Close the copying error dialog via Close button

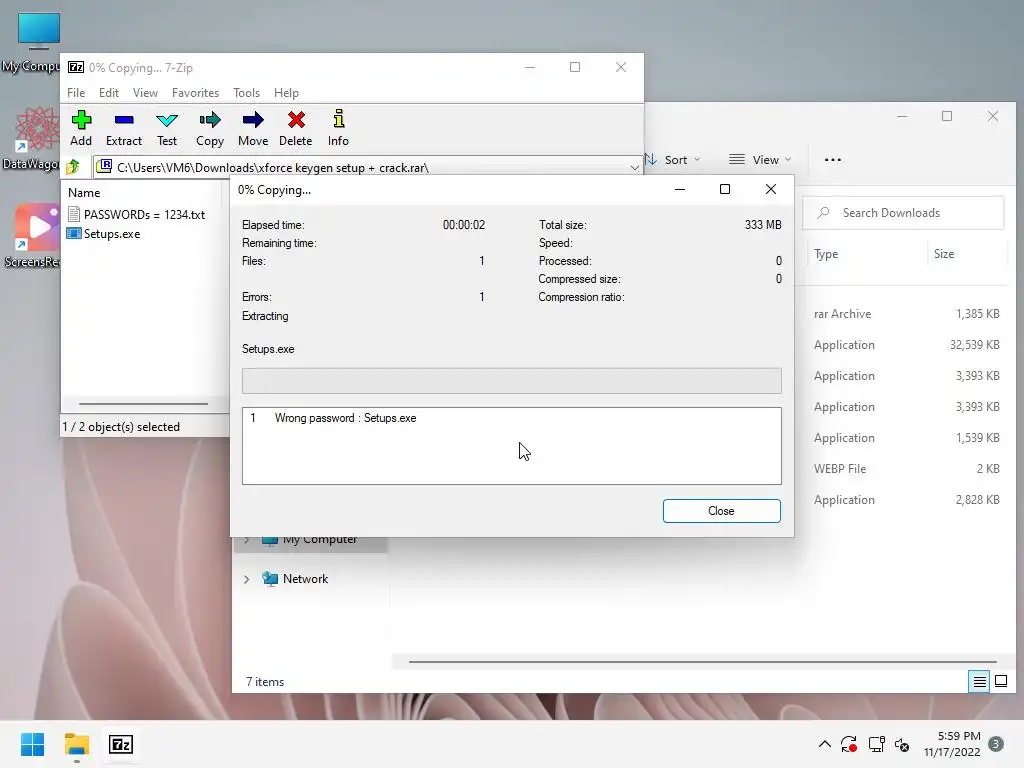click(721, 511)
